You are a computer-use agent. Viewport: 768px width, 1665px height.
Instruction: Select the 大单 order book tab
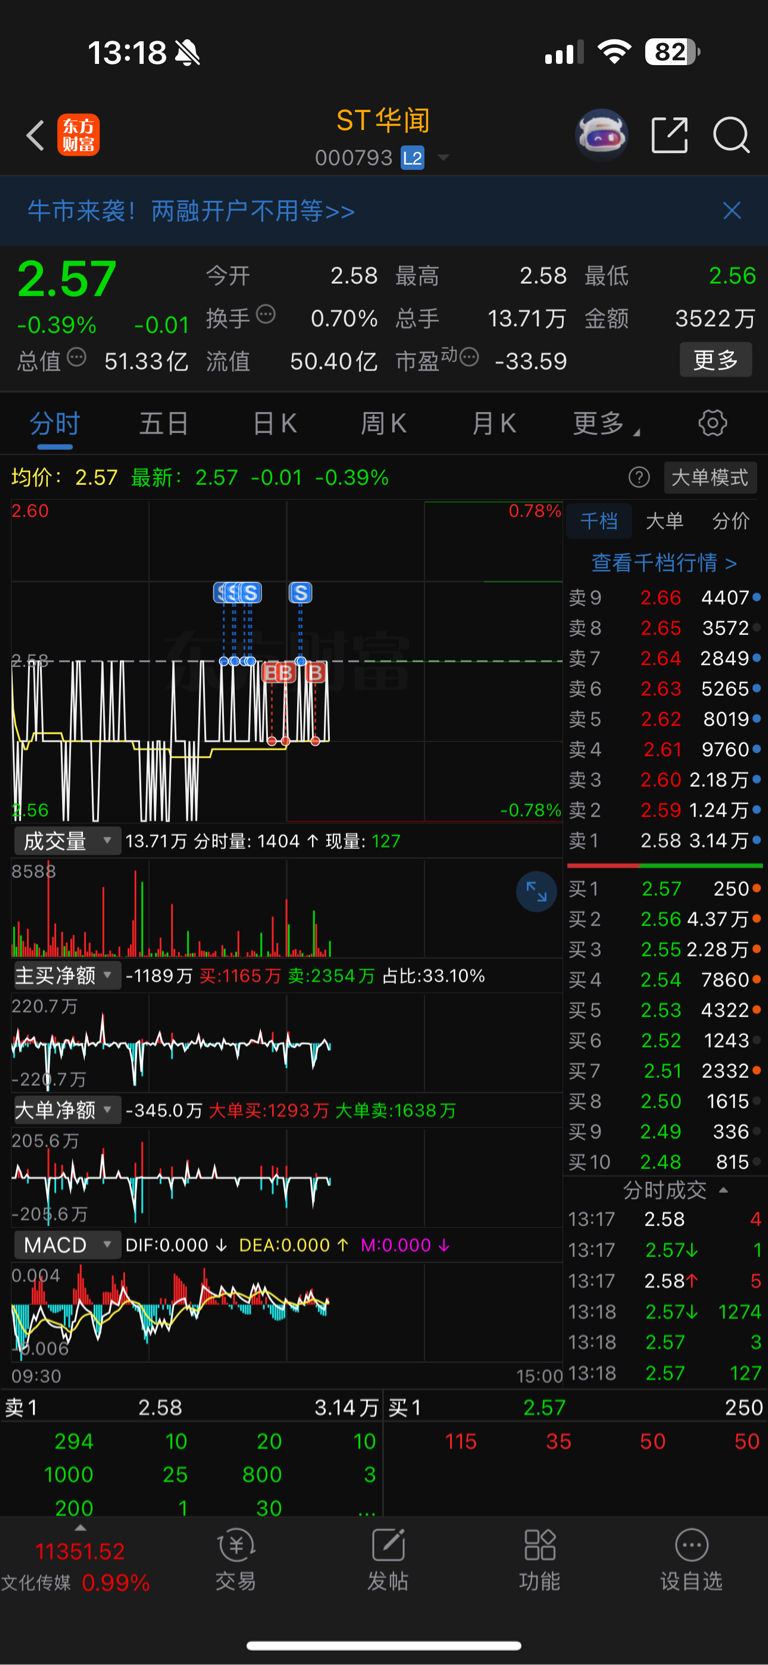(x=664, y=521)
